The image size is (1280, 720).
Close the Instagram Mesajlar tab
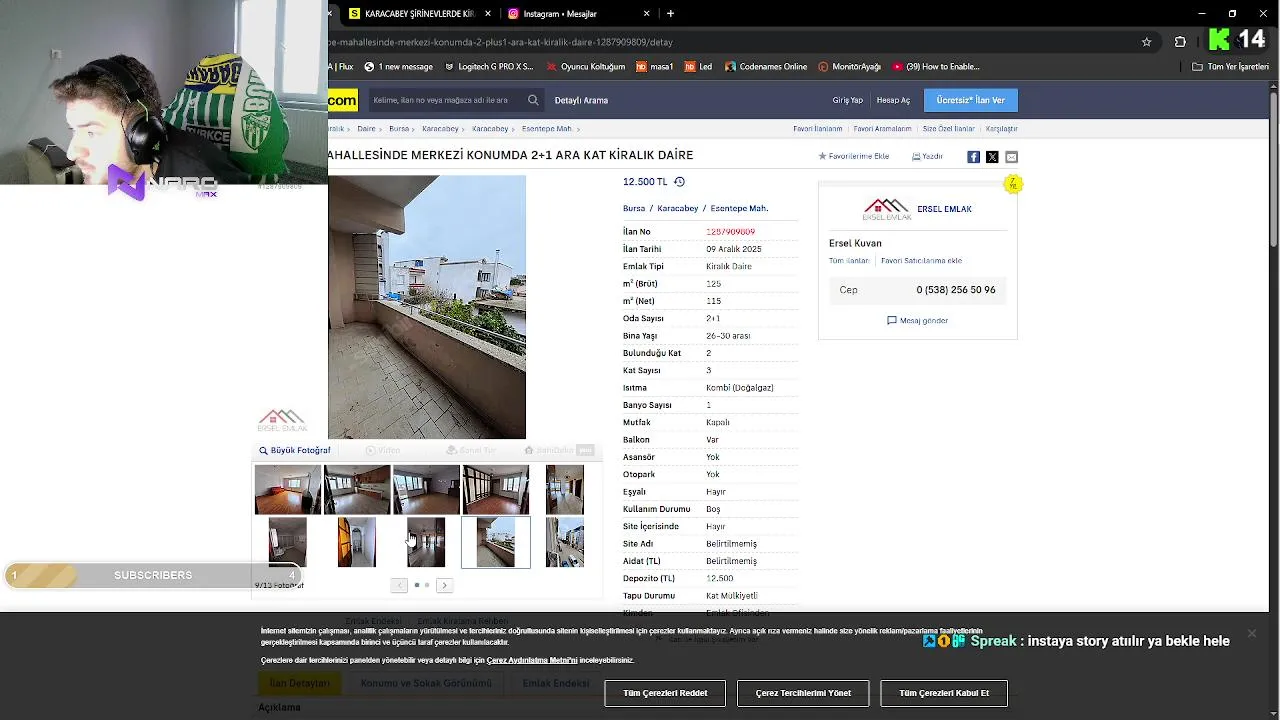click(646, 14)
